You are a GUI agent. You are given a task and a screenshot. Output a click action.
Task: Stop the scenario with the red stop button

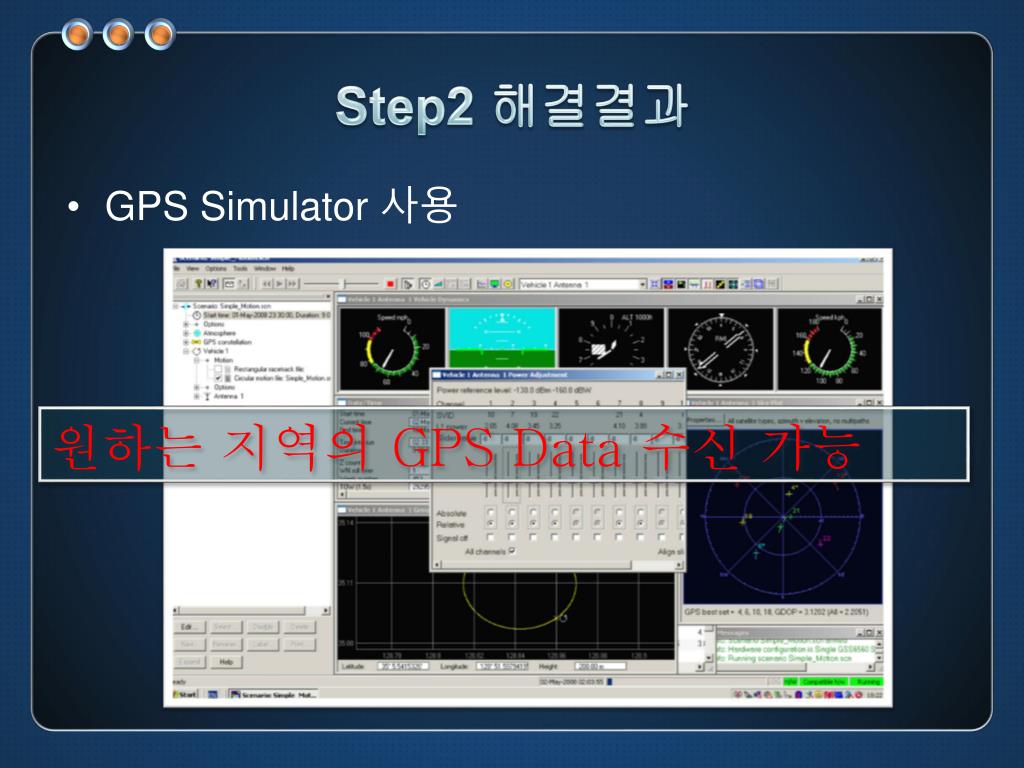tap(390, 284)
